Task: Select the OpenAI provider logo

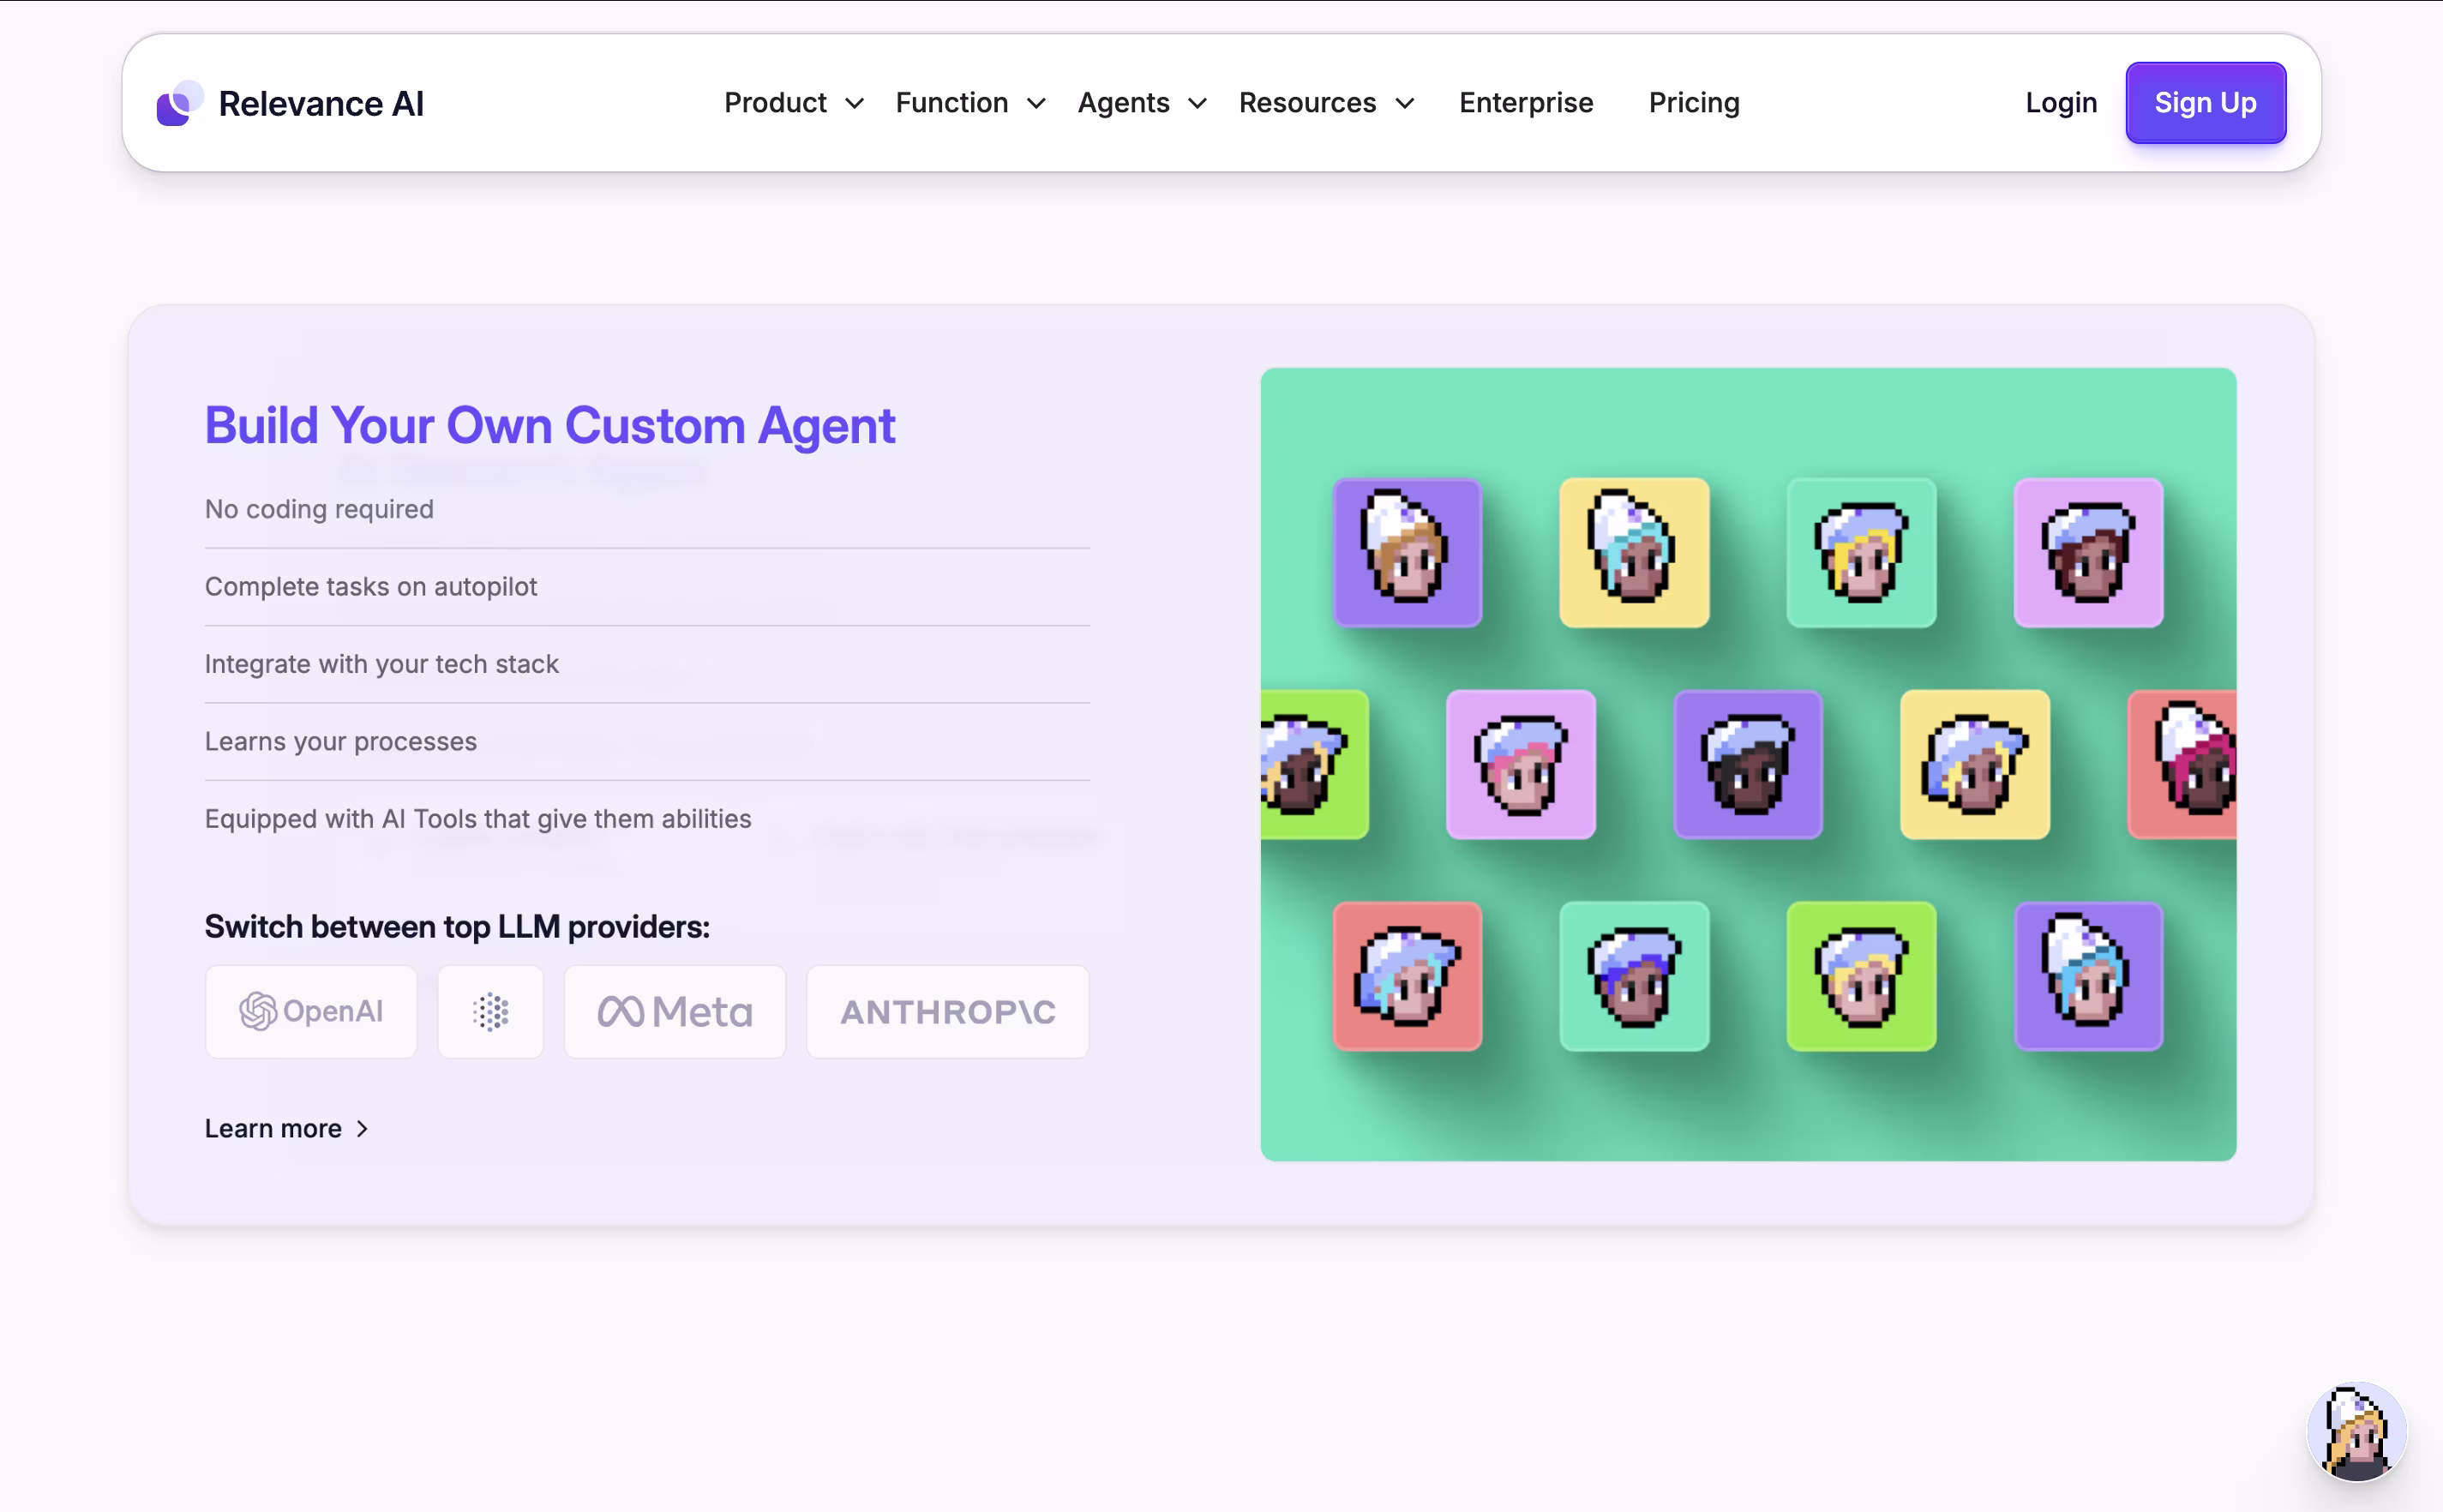Action: pyautogui.click(x=311, y=1011)
